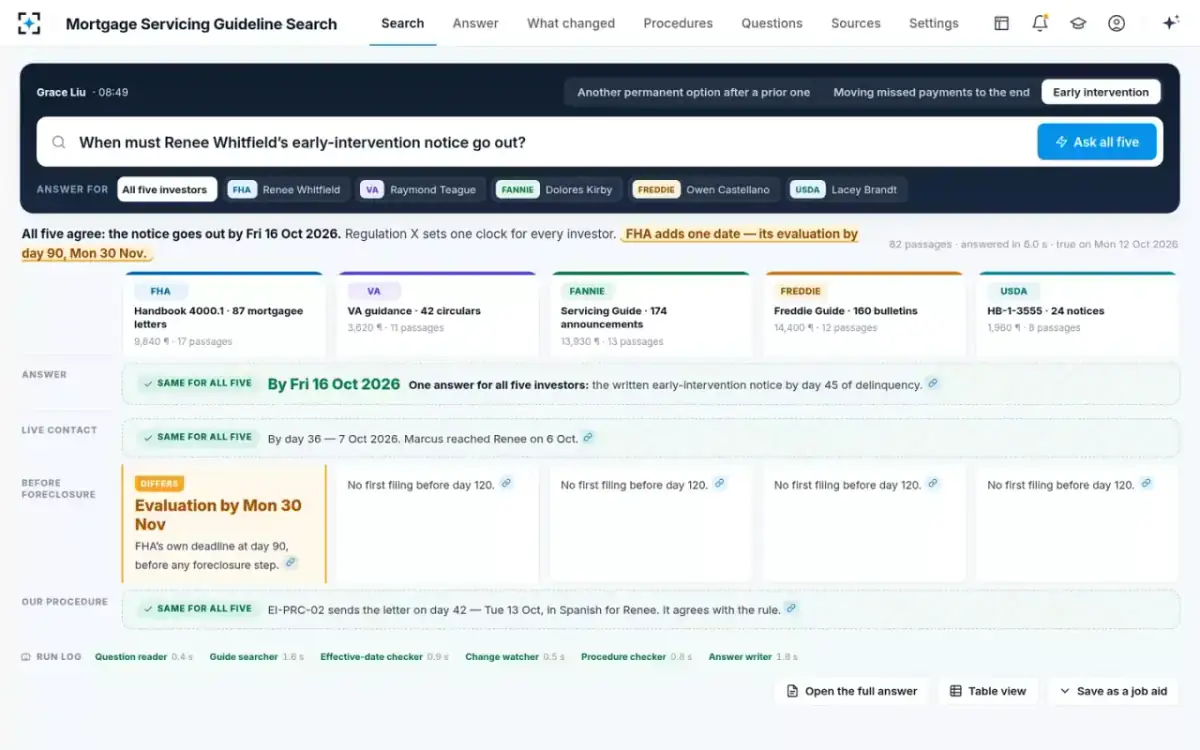This screenshot has height=750, width=1200.
Task: Filter by USDA Lacey Brandt
Action: tap(845, 189)
